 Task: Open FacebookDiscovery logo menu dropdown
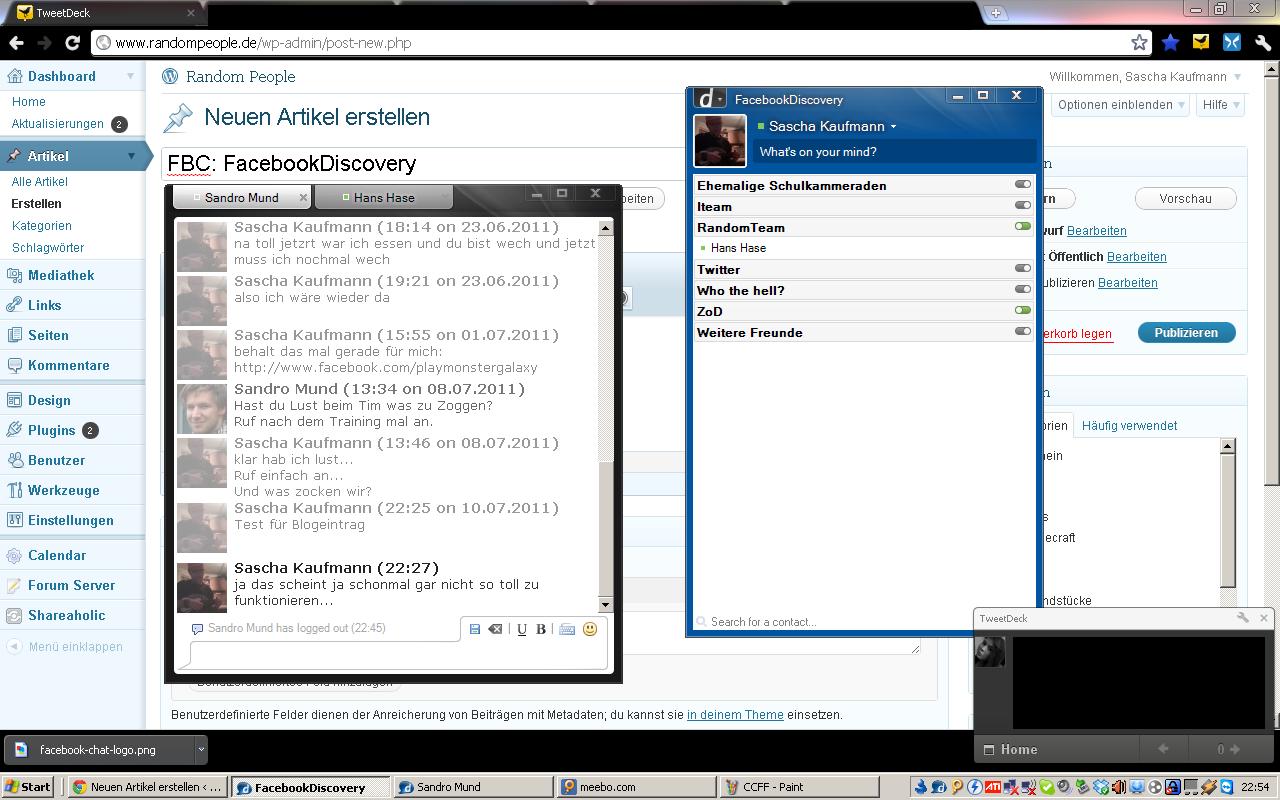point(710,98)
